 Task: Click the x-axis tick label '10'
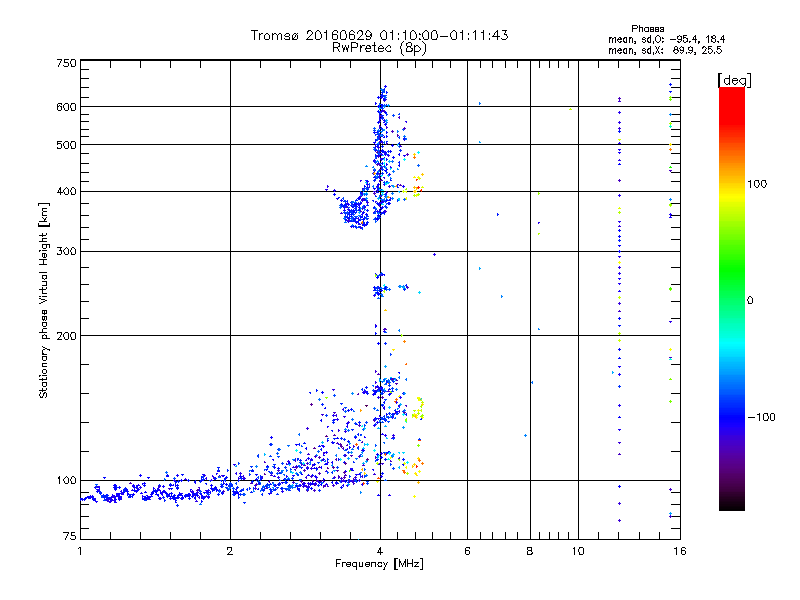(578, 551)
